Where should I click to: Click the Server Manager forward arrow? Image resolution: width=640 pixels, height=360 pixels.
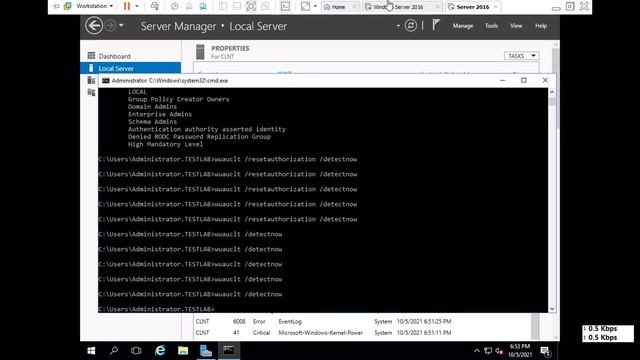(x=110, y=26)
